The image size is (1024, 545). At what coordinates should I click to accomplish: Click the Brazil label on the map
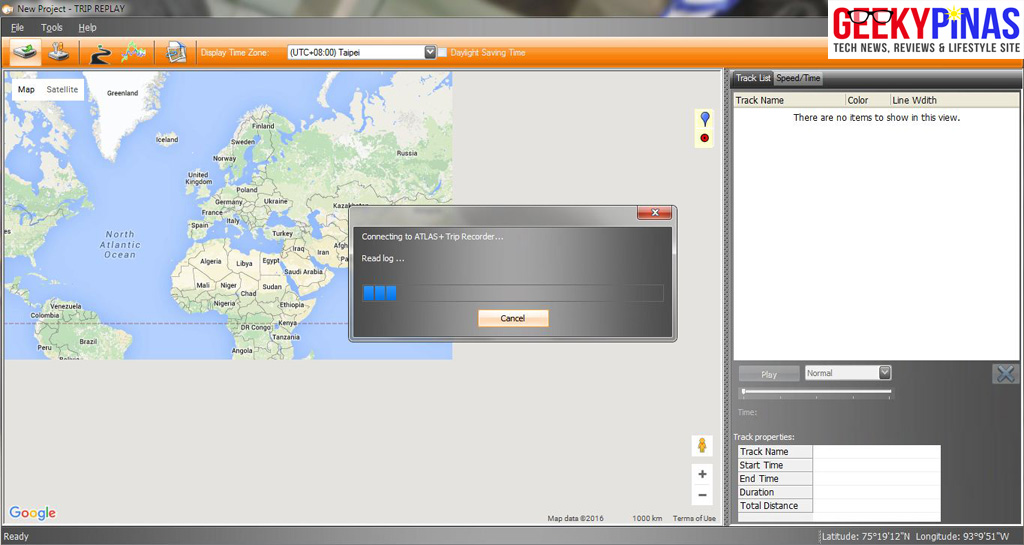[x=88, y=341]
